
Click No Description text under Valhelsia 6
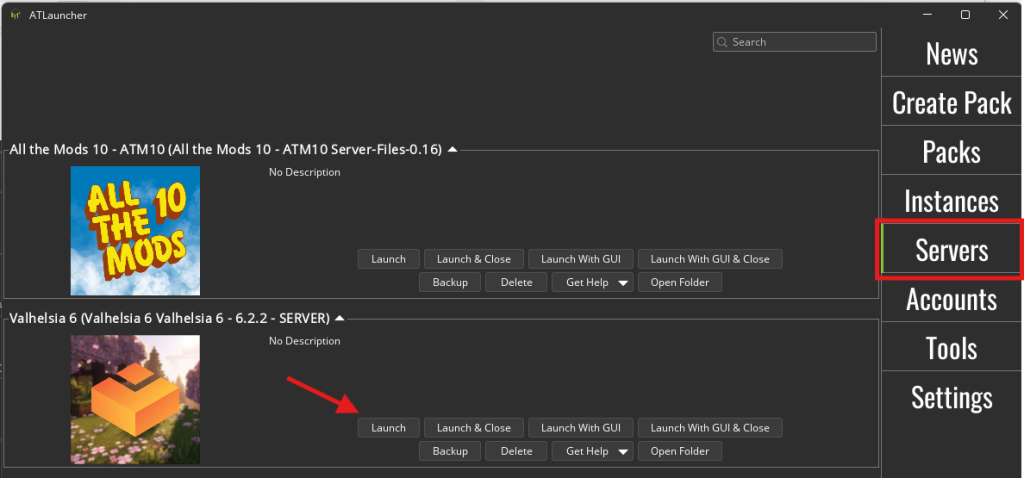point(304,341)
